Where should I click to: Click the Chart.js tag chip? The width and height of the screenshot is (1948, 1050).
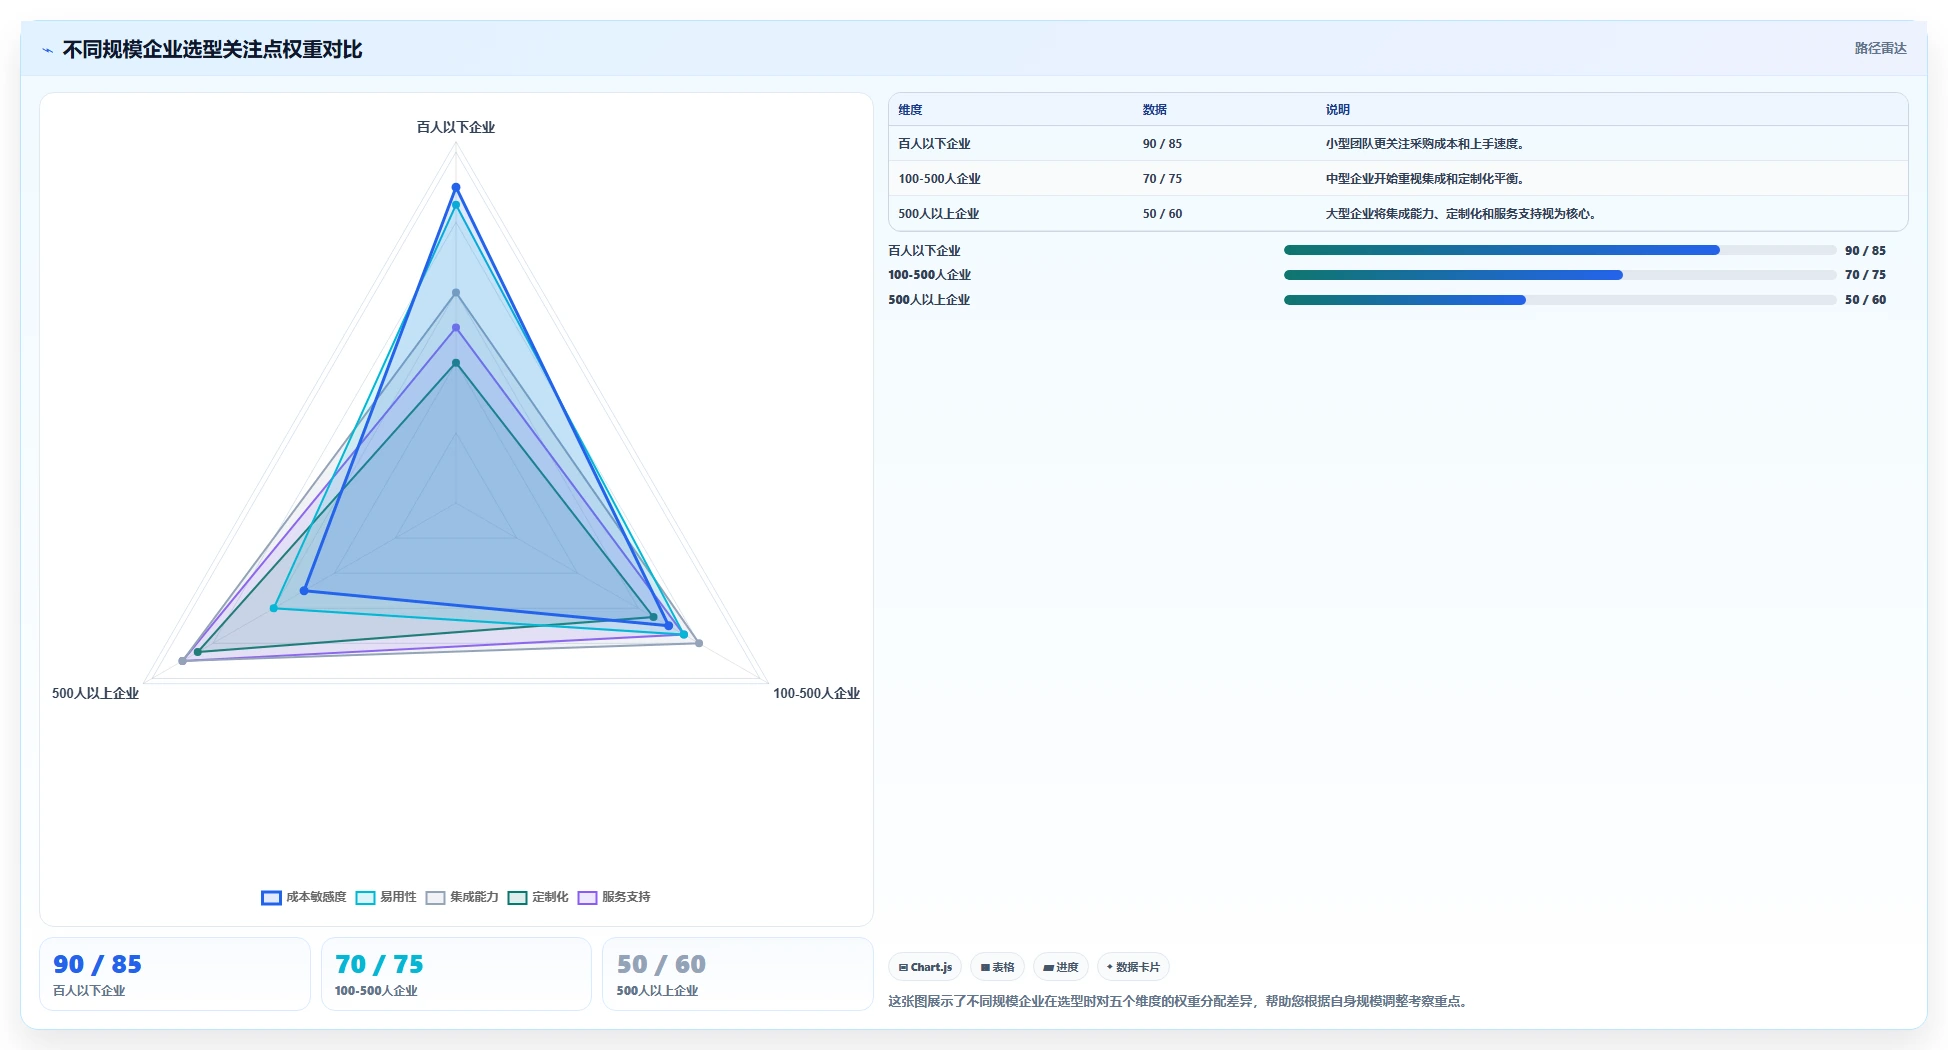point(925,967)
